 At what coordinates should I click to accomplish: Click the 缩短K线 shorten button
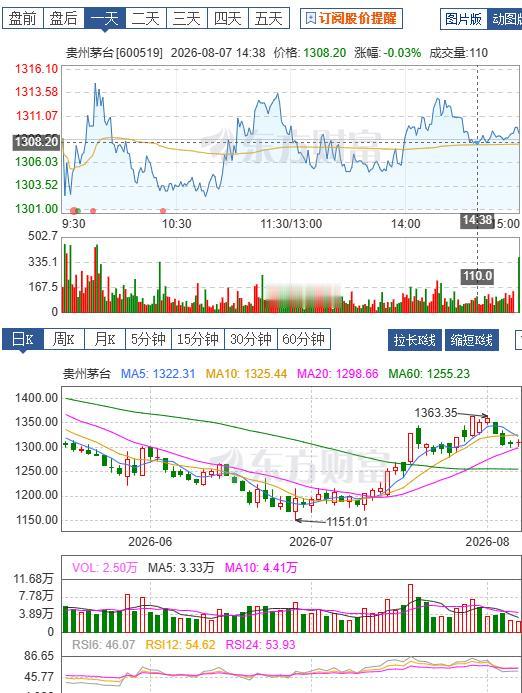472,340
